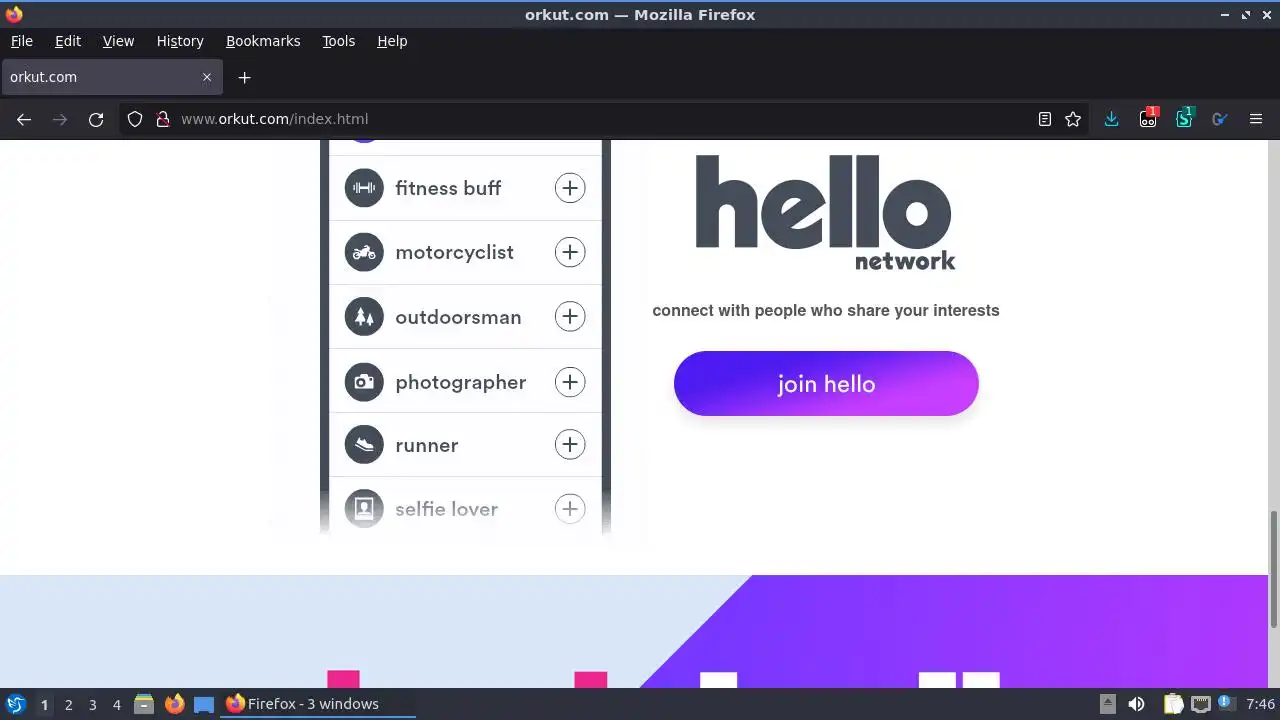Click the join hello button
Screen dimensions: 1280x720
(826, 384)
